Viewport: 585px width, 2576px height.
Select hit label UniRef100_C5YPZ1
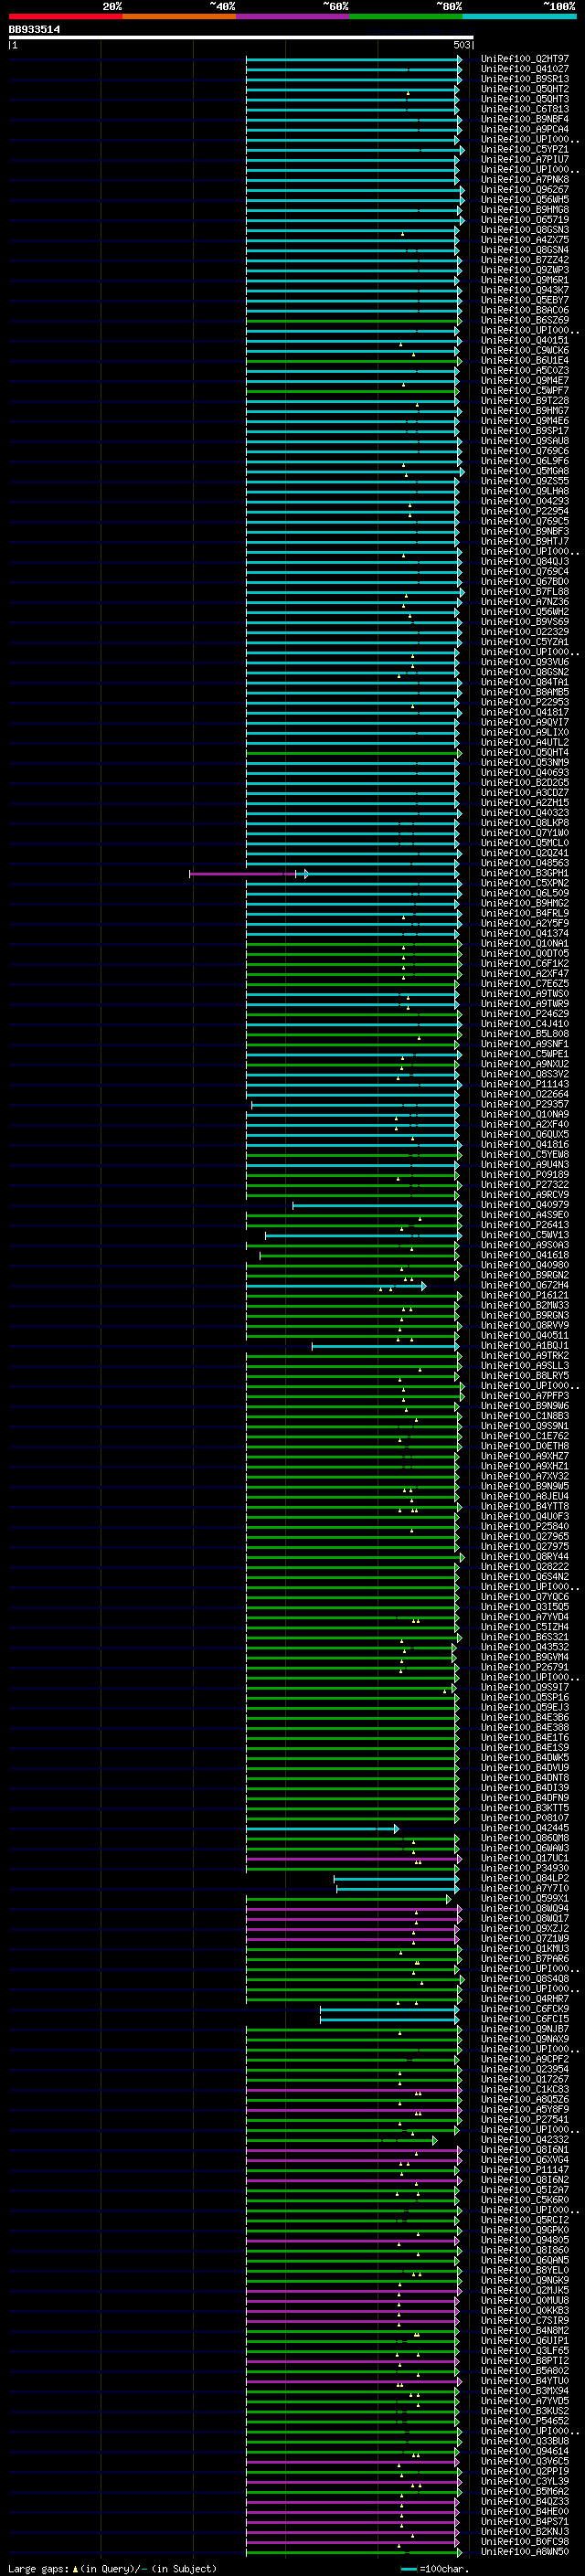[524, 150]
